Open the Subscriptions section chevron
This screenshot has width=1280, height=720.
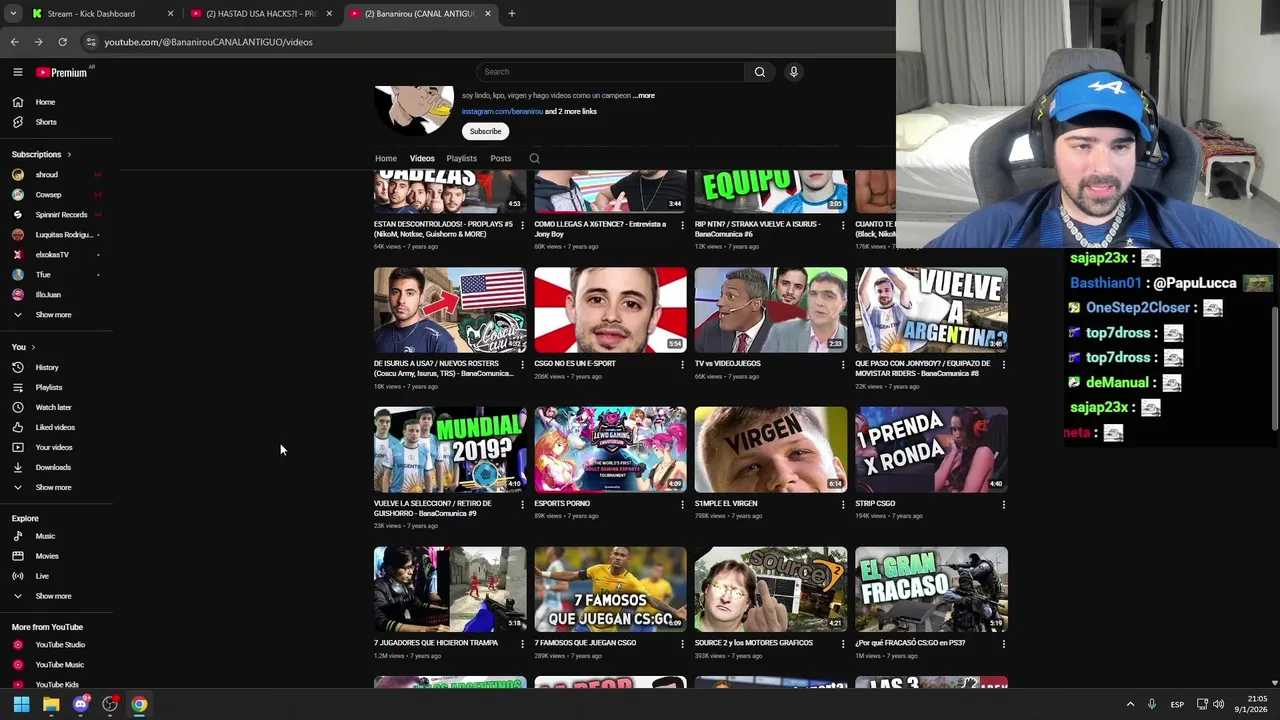click(69, 155)
